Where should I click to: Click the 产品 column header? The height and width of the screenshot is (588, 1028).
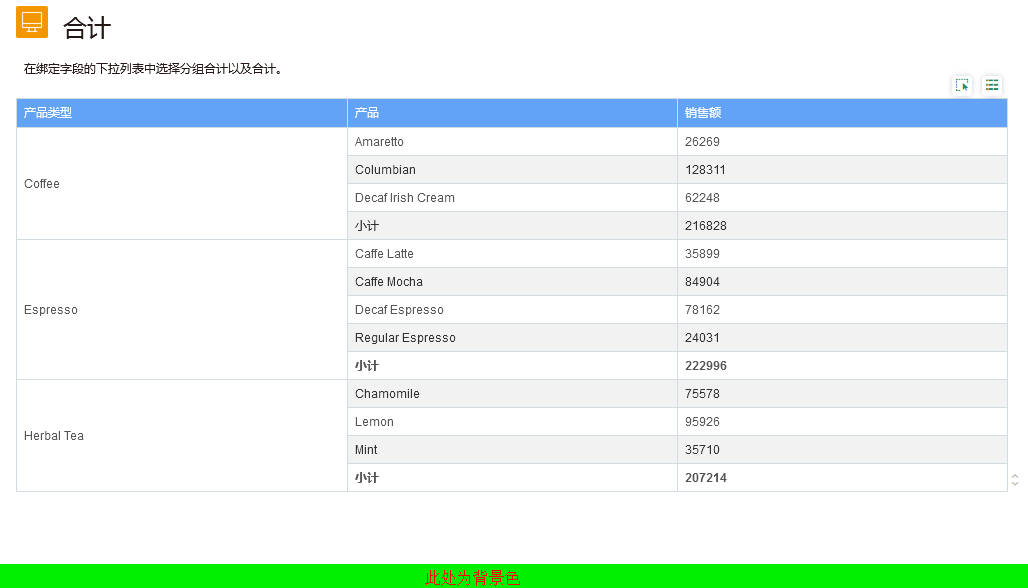click(367, 113)
